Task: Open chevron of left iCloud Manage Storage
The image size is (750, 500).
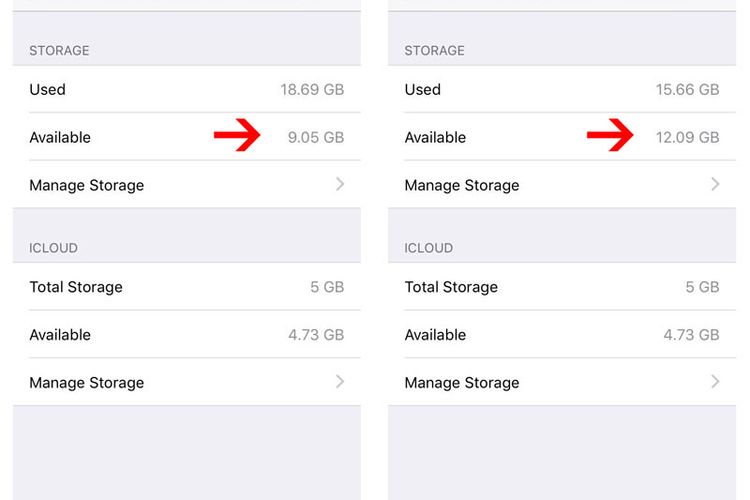Action: point(340,382)
